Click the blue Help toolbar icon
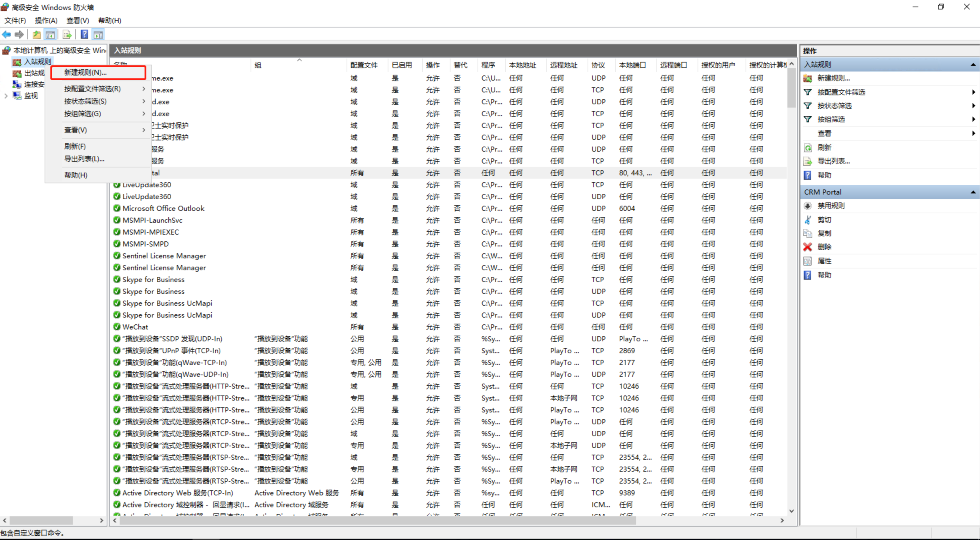 (x=84, y=34)
